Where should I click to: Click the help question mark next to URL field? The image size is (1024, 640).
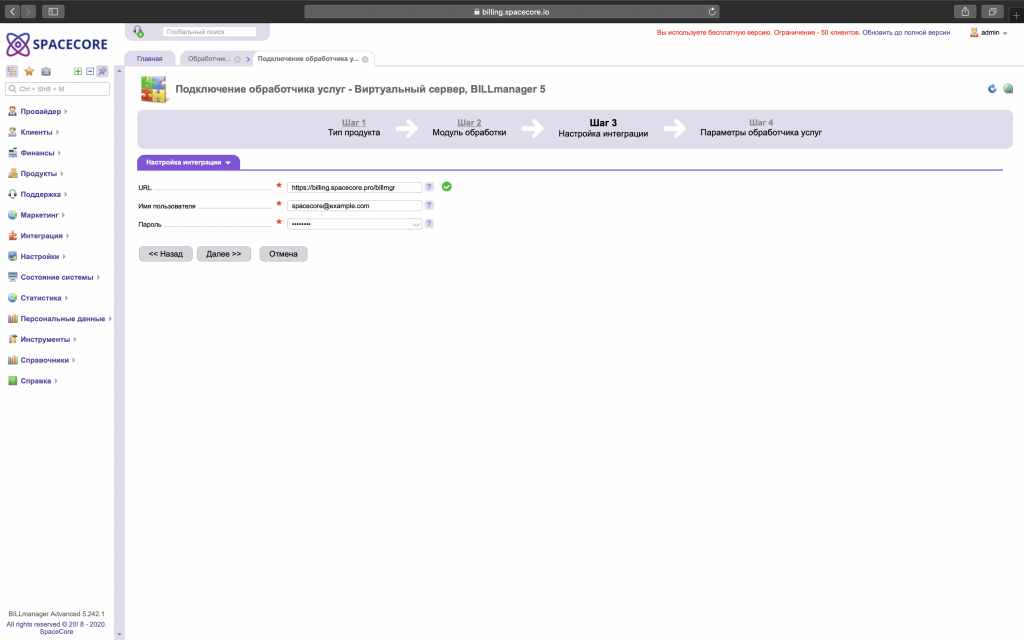429,187
